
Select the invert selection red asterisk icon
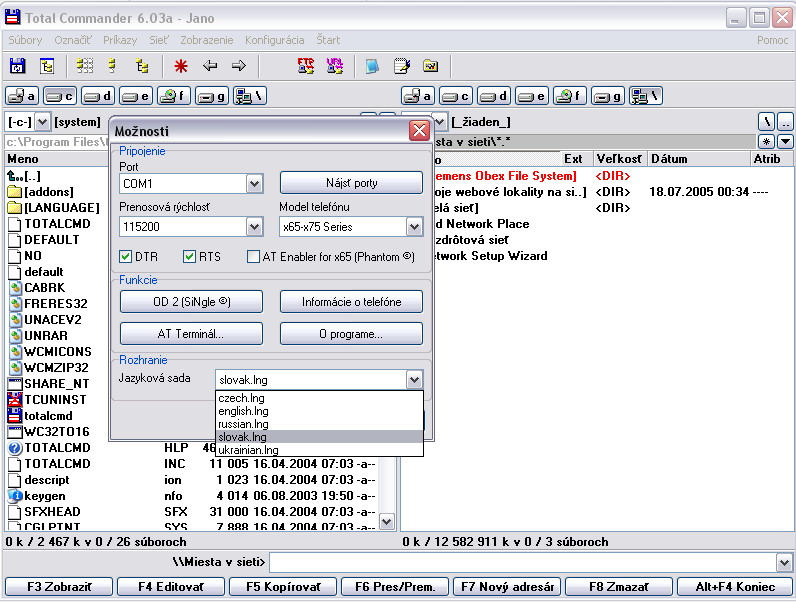pos(181,66)
